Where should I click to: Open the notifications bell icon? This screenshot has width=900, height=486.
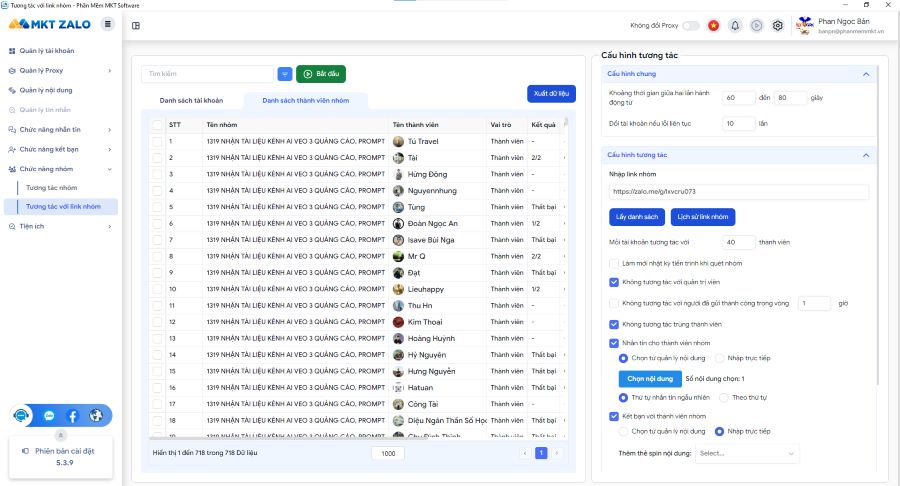[x=735, y=25]
